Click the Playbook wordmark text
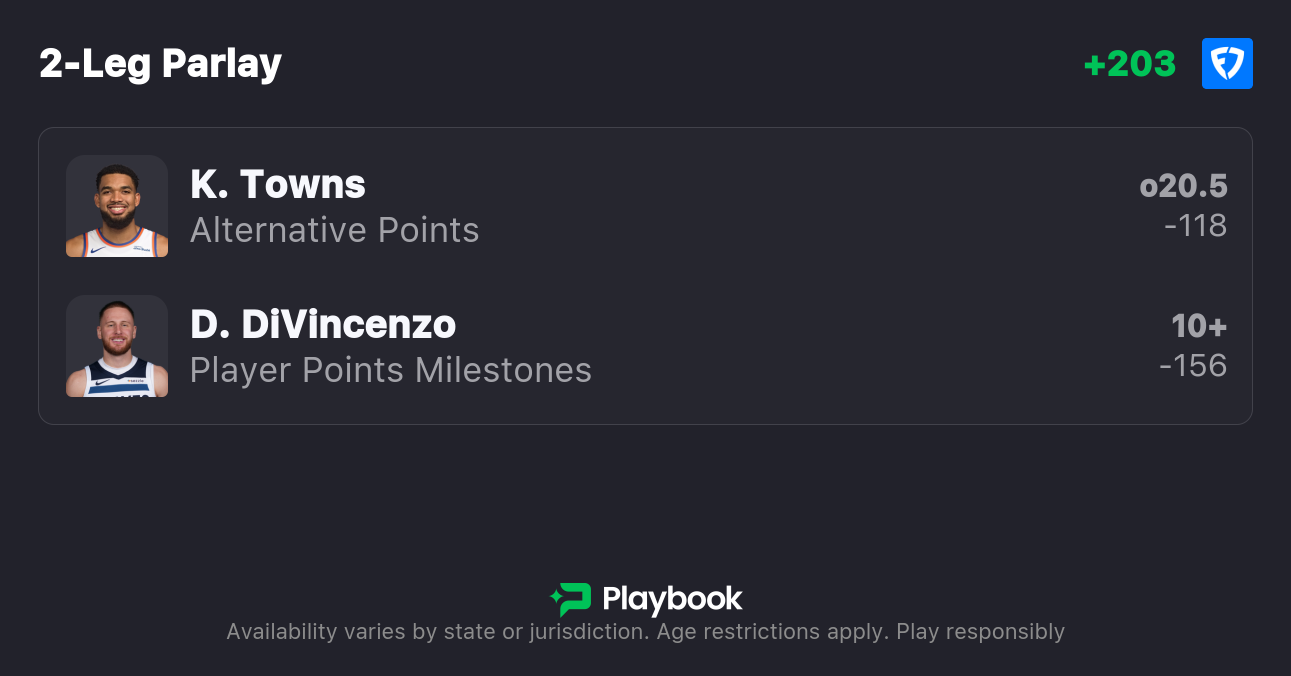 [672, 599]
